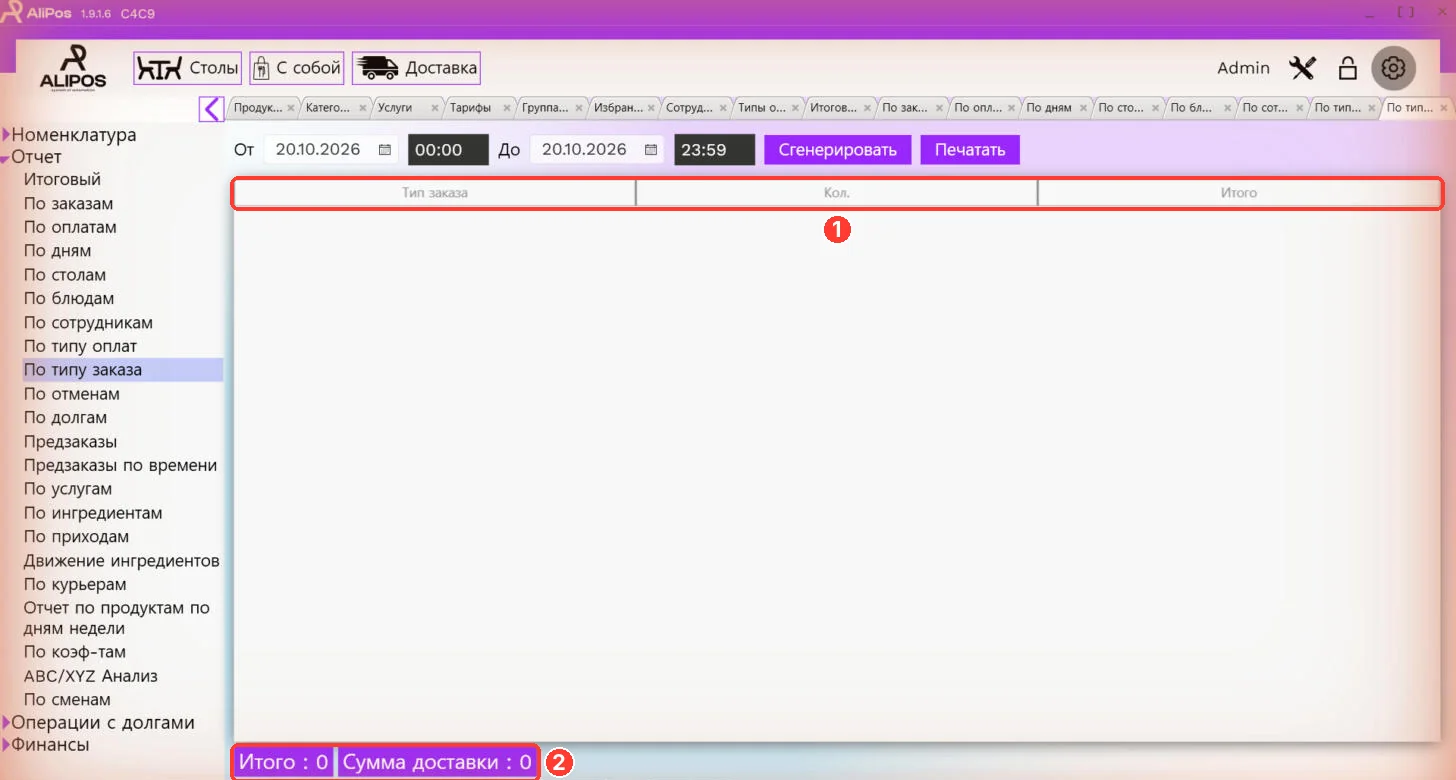
Task: Open Предзаказы по времени report
Action: click(120, 466)
